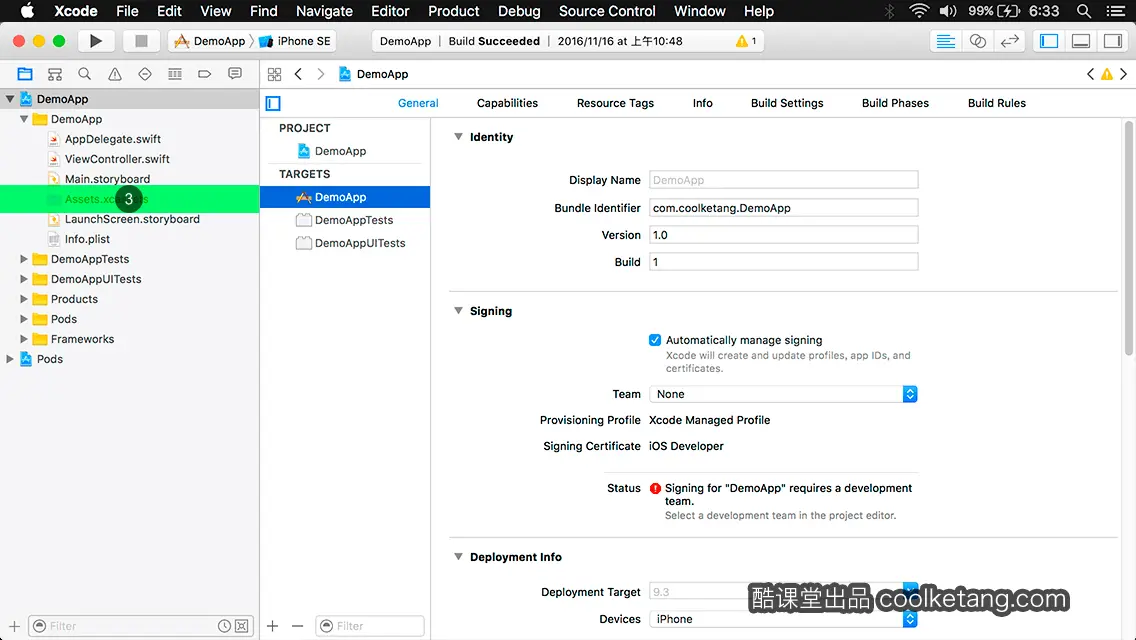Viewport: 1136px width, 640px height.
Task: Go forward in editor history
Action: 320,74
